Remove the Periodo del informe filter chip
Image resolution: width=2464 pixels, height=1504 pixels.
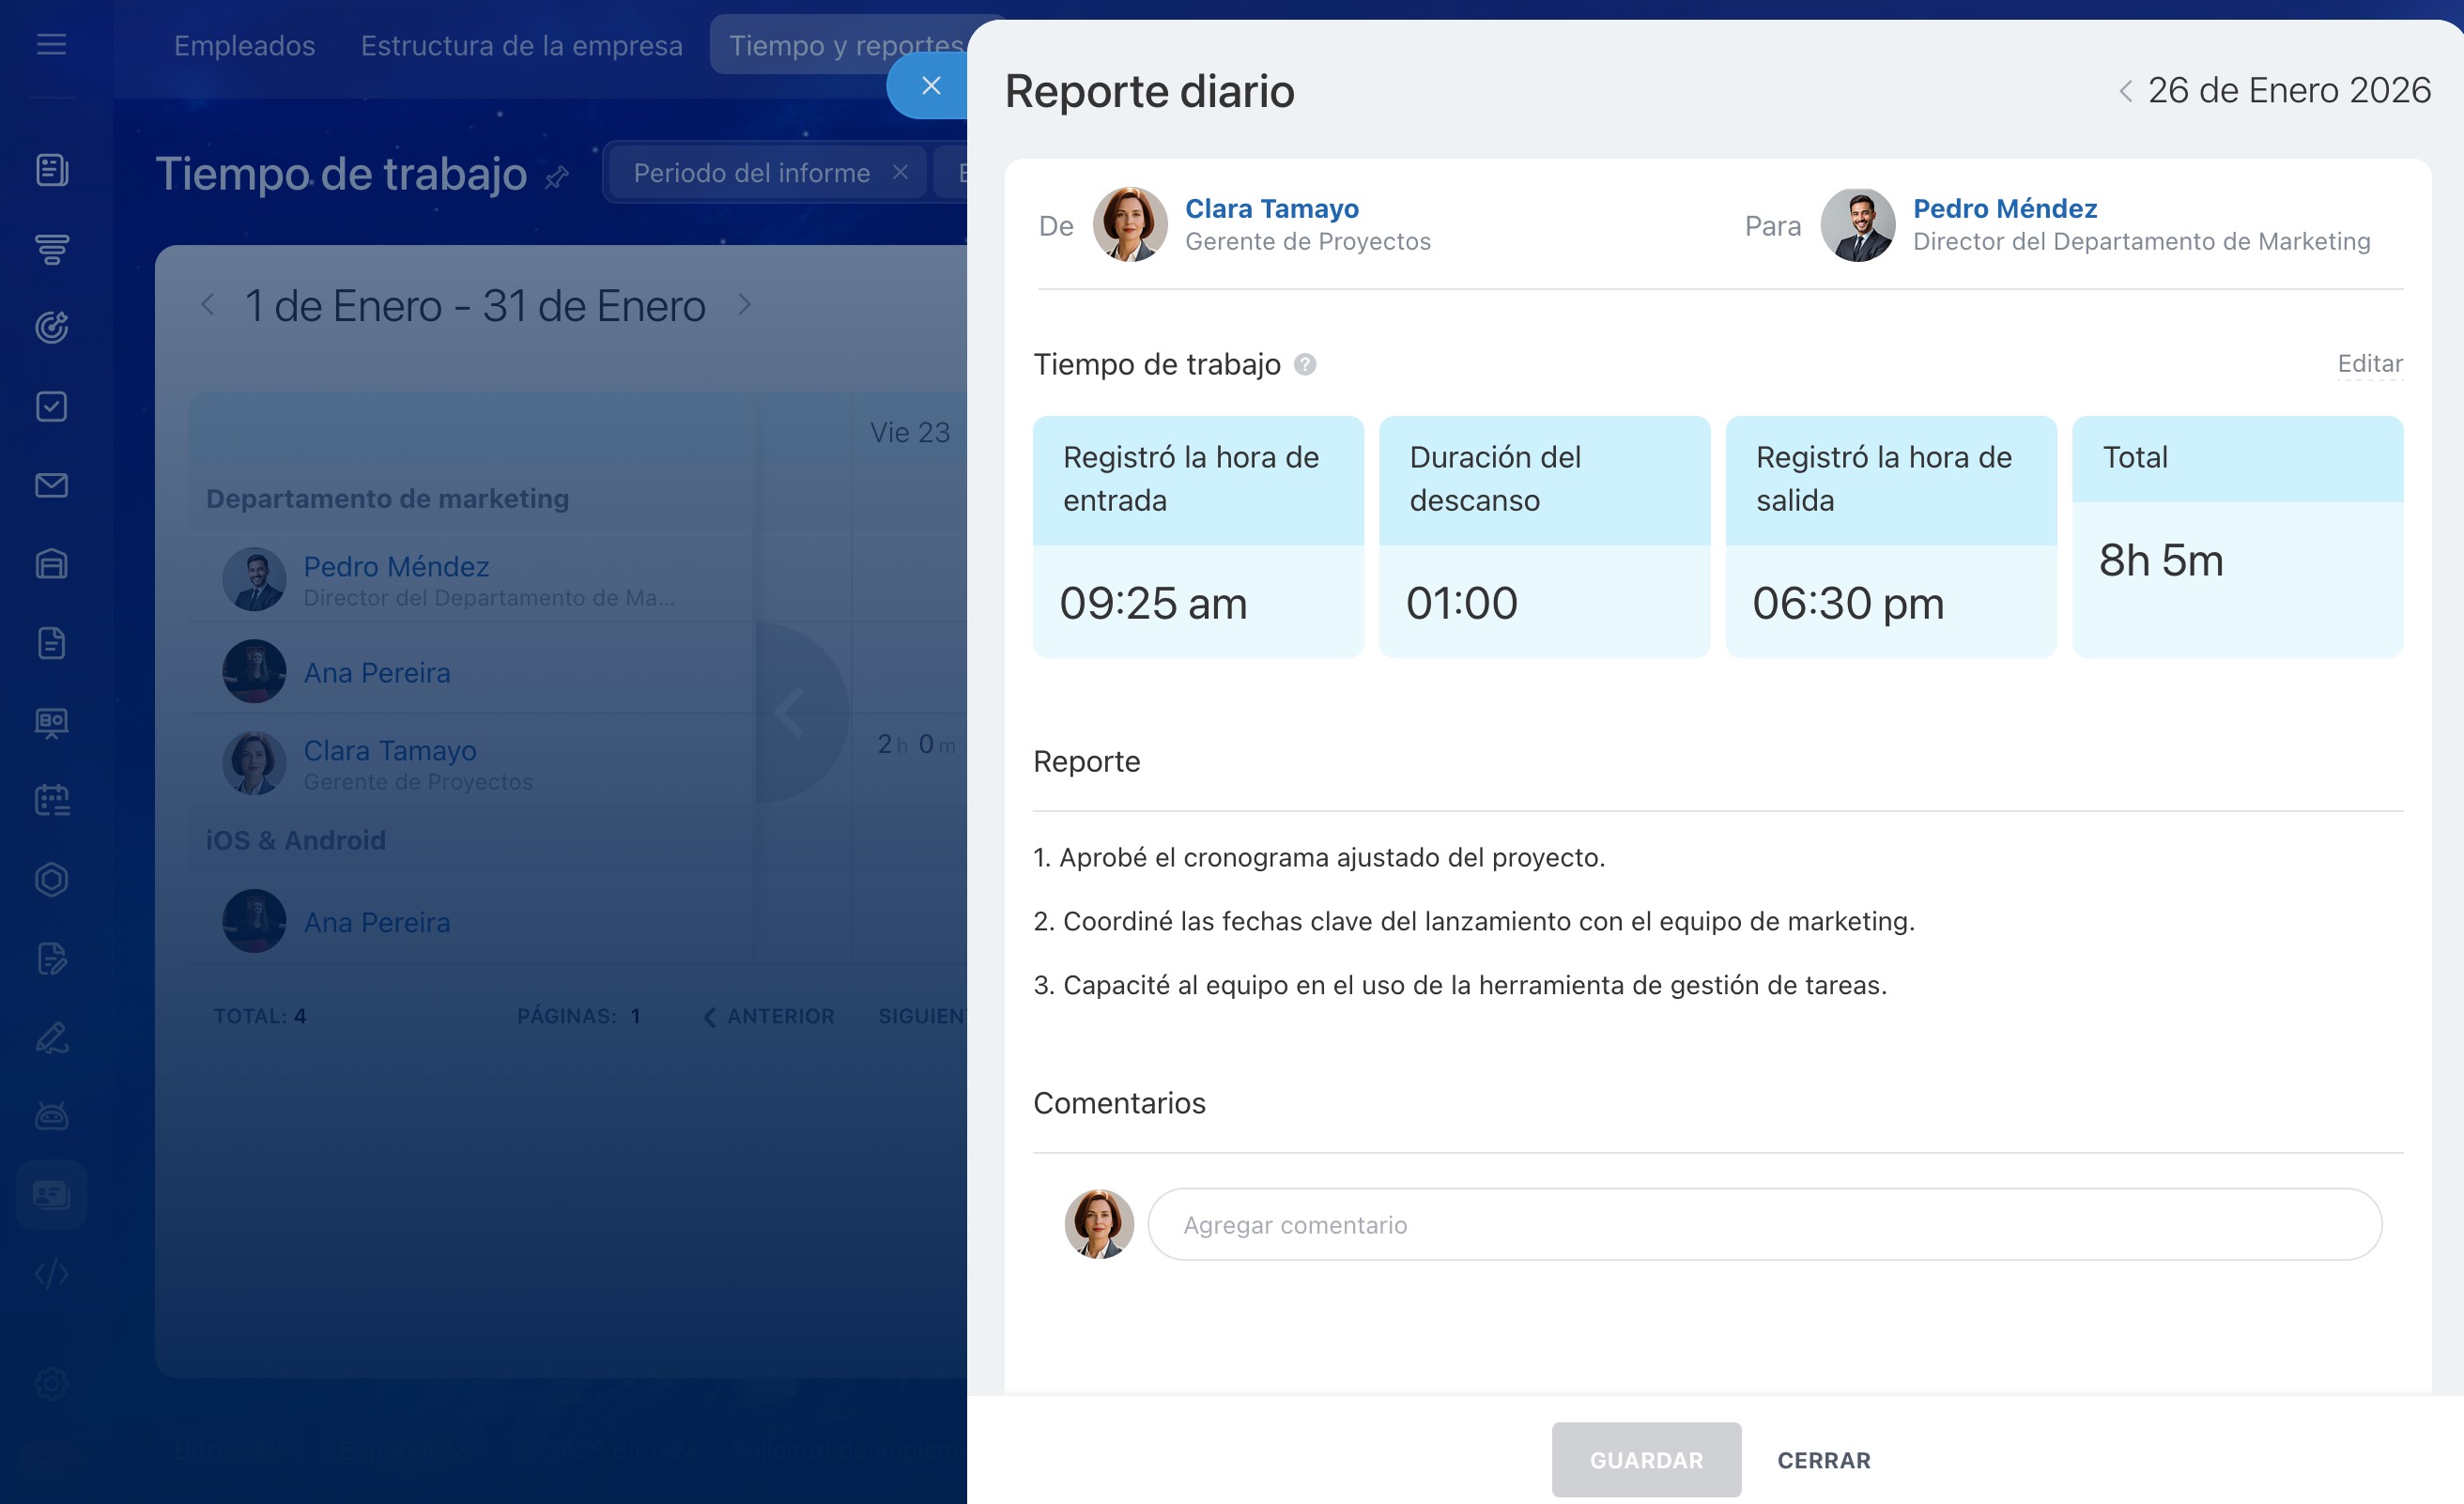point(900,172)
